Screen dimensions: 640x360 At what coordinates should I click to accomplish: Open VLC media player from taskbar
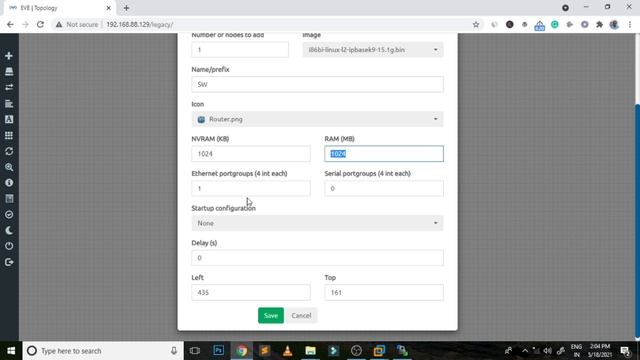(287, 351)
